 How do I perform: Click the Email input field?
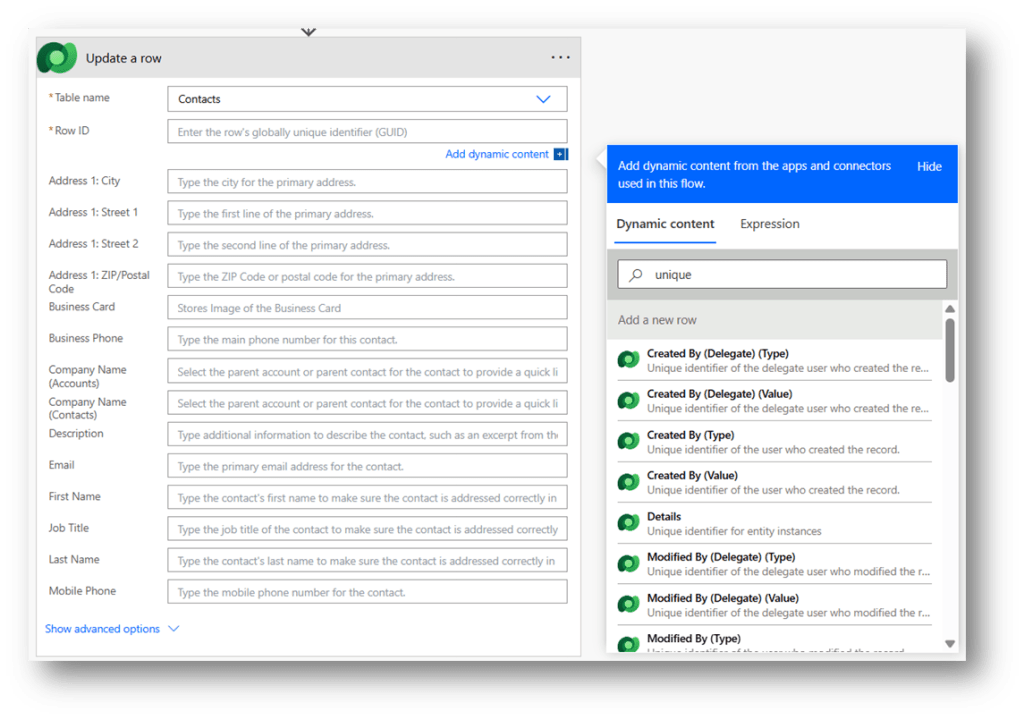pyautogui.click(x=367, y=466)
